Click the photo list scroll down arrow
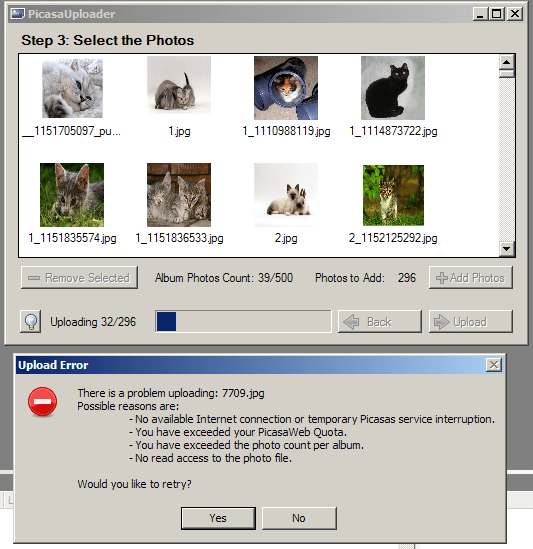 point(506,249)
